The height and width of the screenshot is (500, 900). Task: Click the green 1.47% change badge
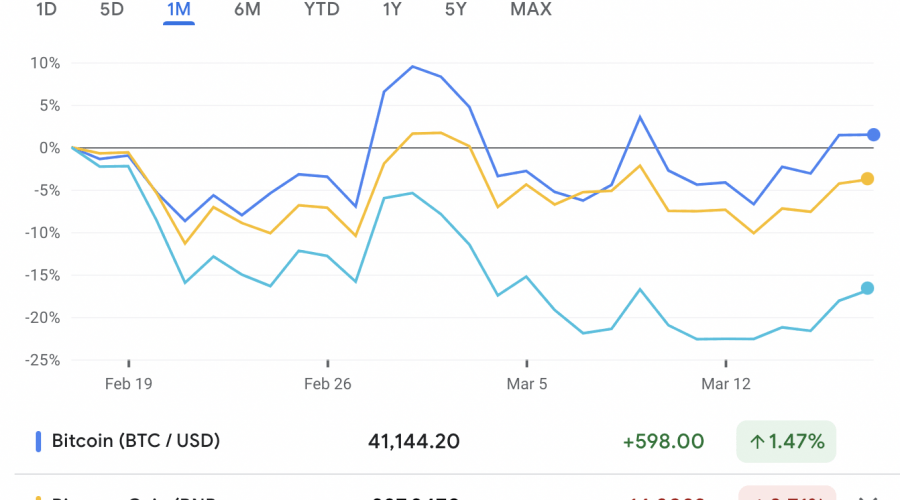(x=786, y=441)
